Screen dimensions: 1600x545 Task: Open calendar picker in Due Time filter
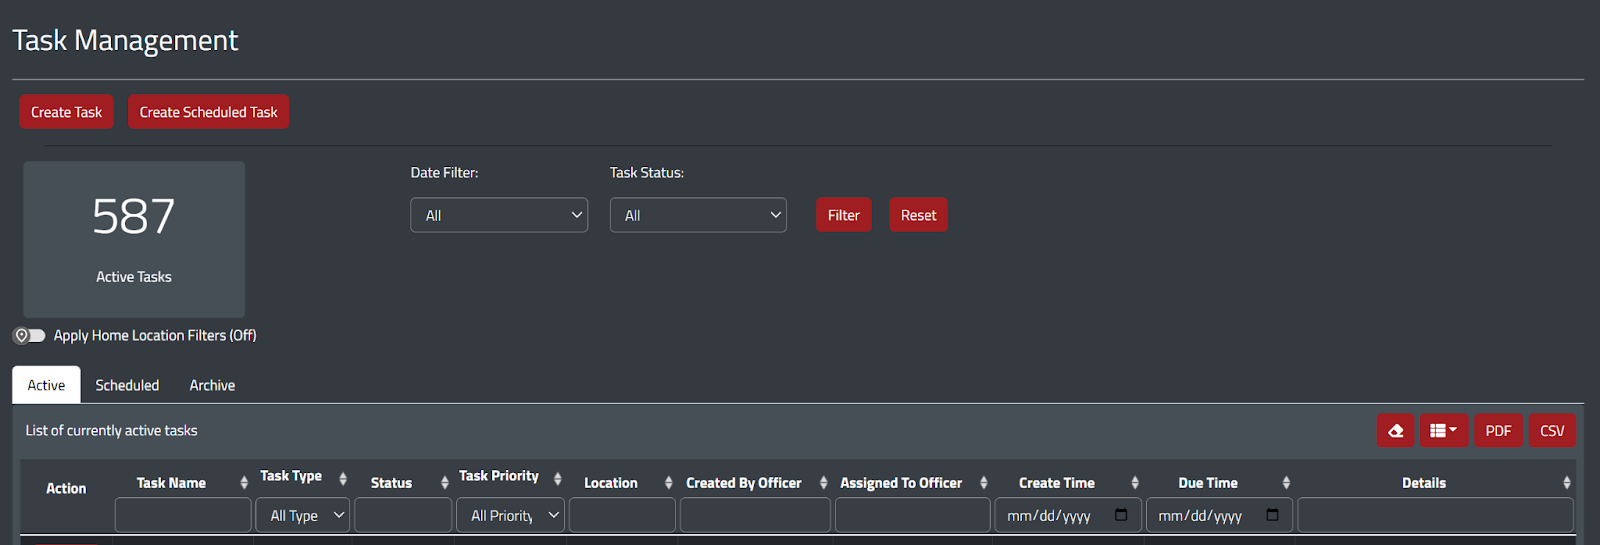pos(1272,515)
